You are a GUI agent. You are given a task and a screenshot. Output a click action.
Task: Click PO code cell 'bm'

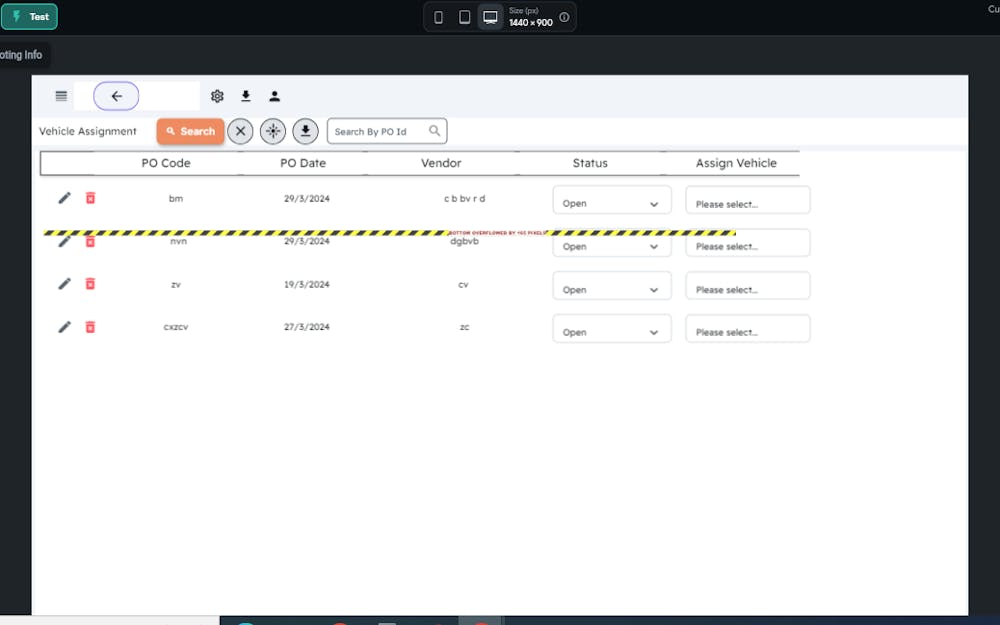[x=176, y=198]
